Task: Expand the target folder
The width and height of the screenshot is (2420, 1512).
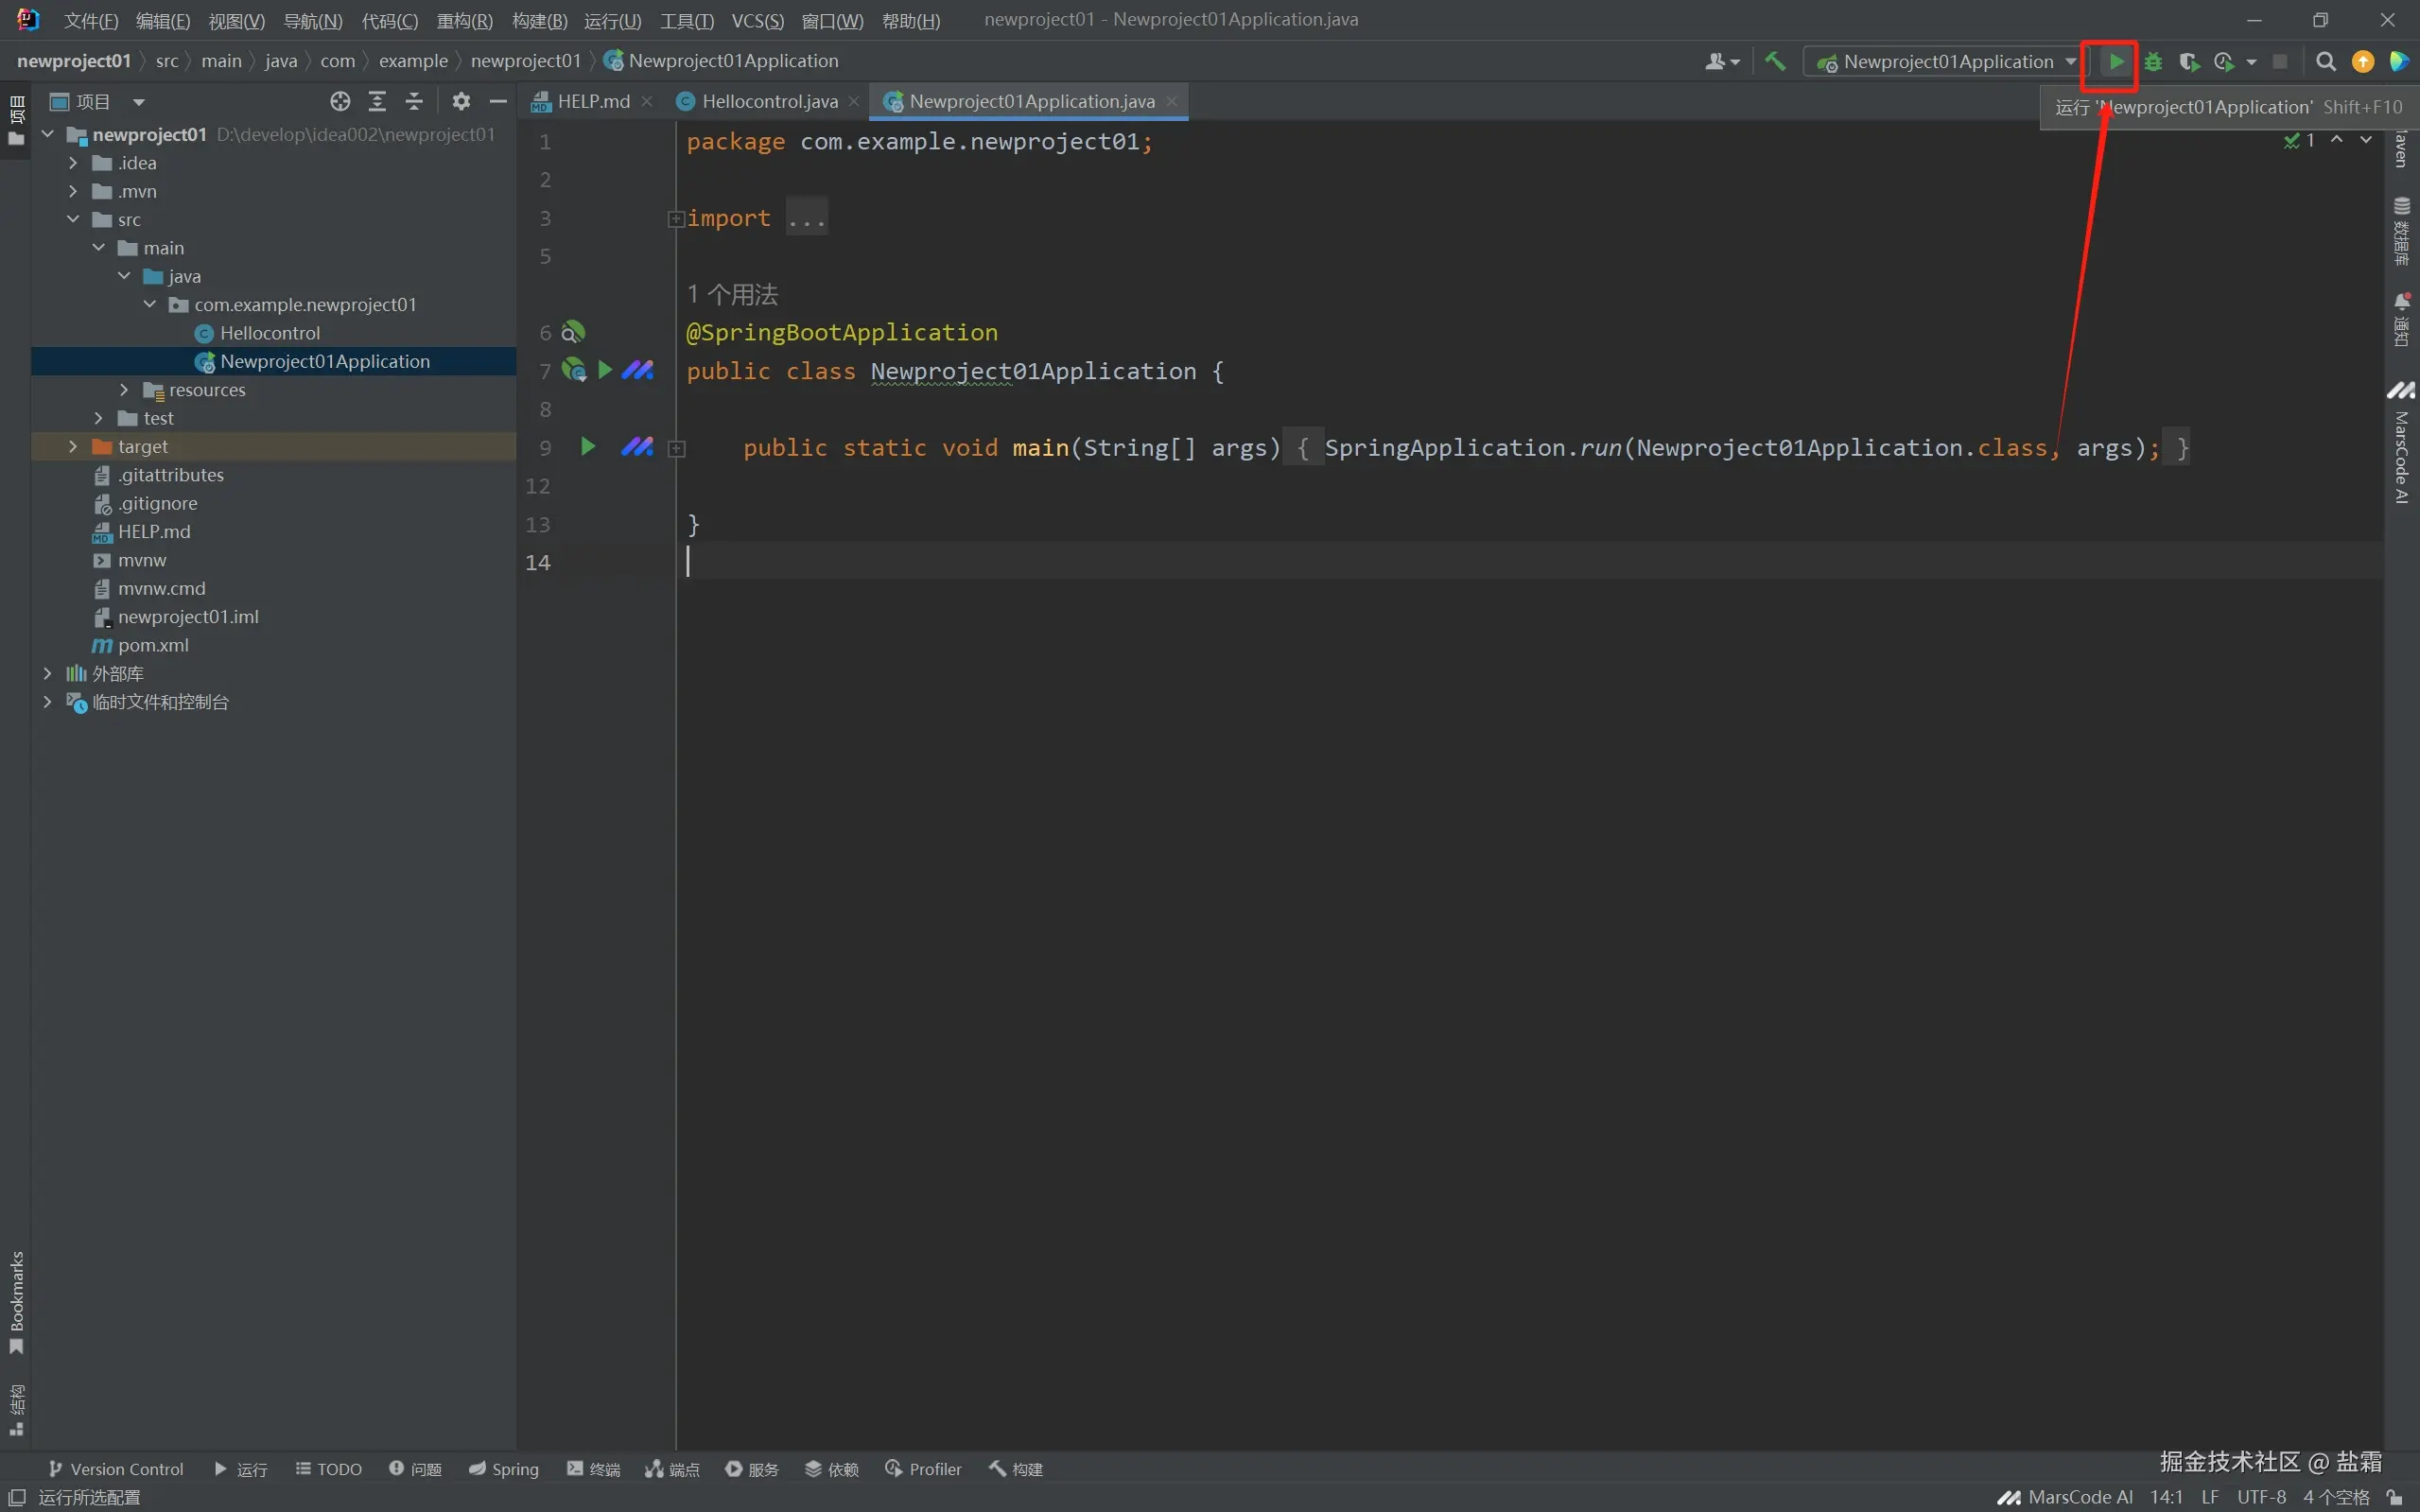Action: 73,447
